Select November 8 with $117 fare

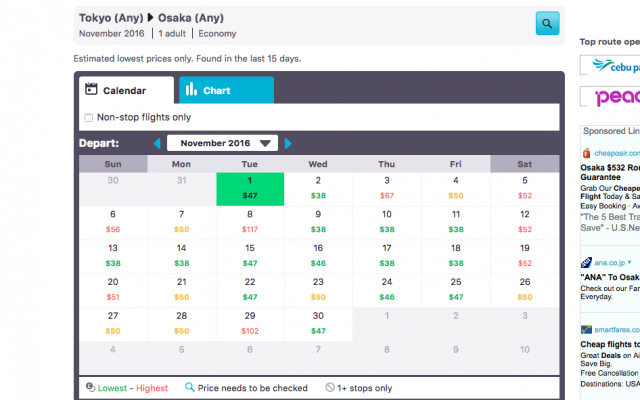pos(250,221)
